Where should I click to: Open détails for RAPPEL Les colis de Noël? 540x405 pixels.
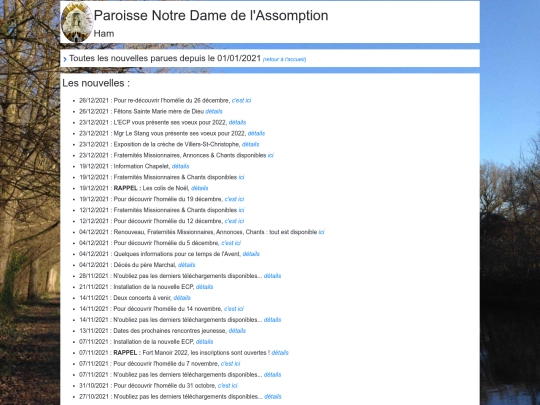(200, 188)
